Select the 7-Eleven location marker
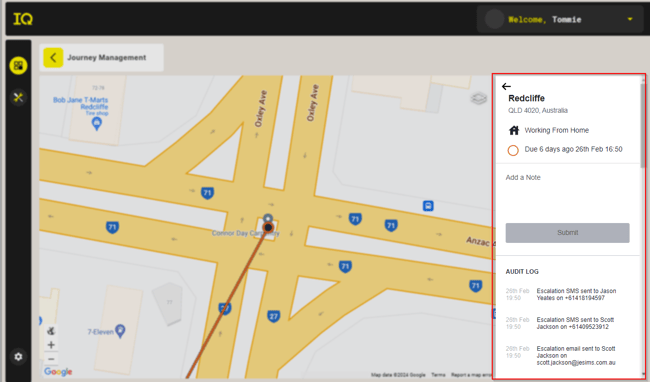This screenshot has width=650, height=382. 120,331
